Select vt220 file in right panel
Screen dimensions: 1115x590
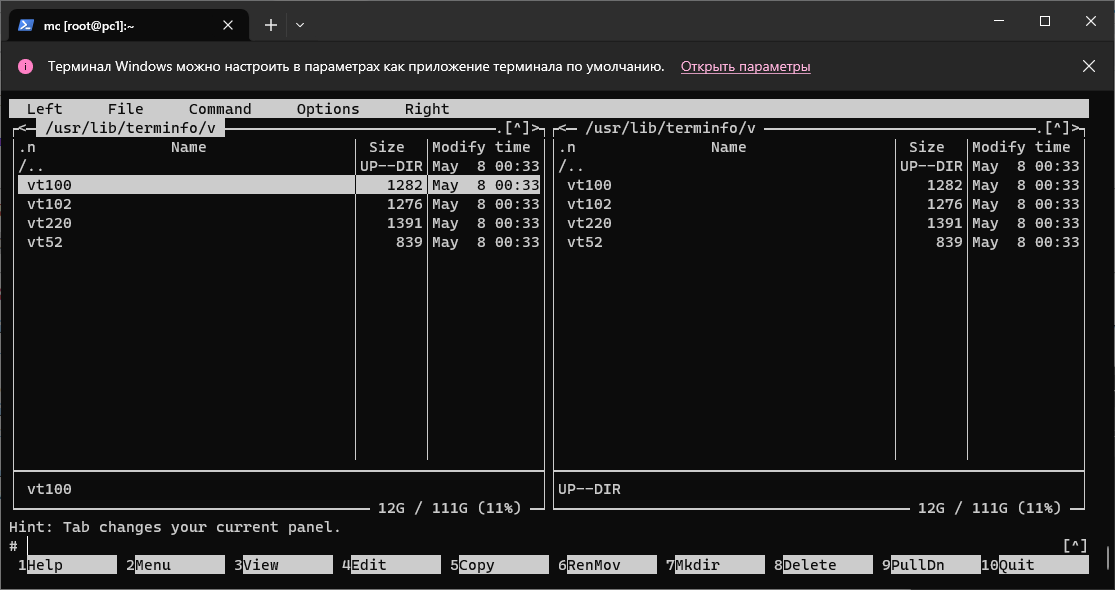(589, 223)
